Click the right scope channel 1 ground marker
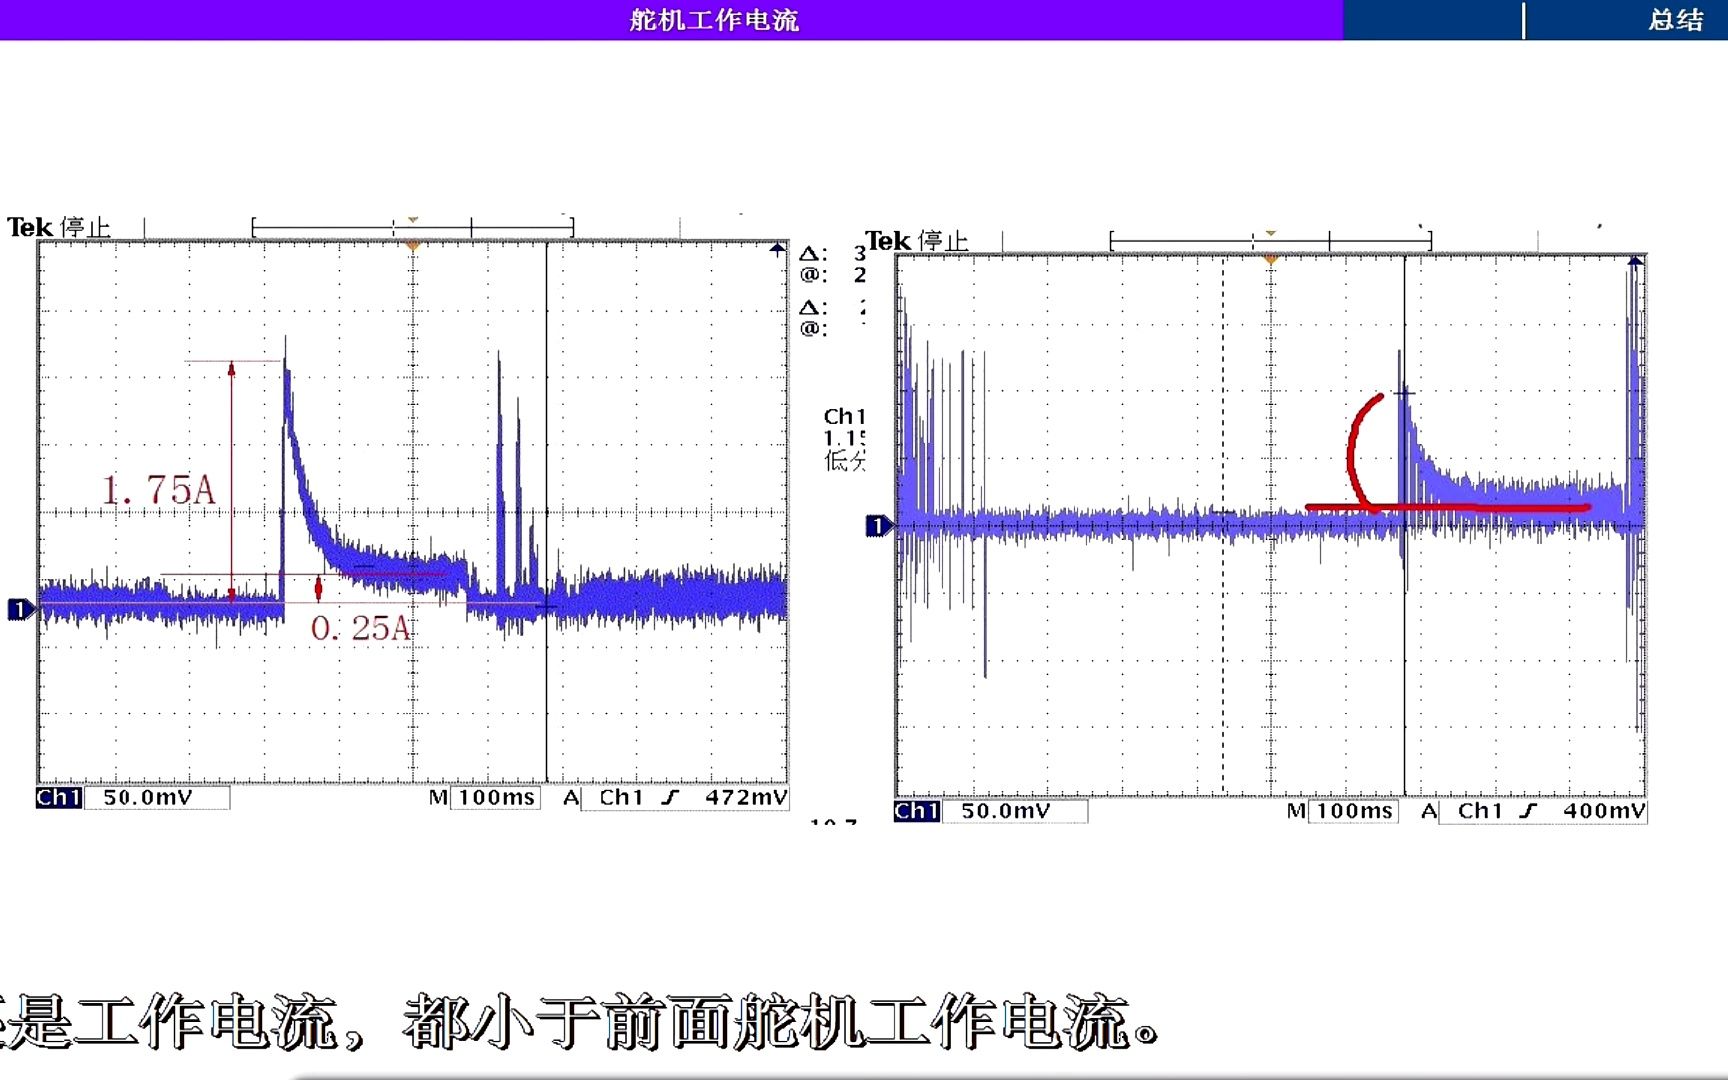The image size is (1728, 1080). coord(877,526)
